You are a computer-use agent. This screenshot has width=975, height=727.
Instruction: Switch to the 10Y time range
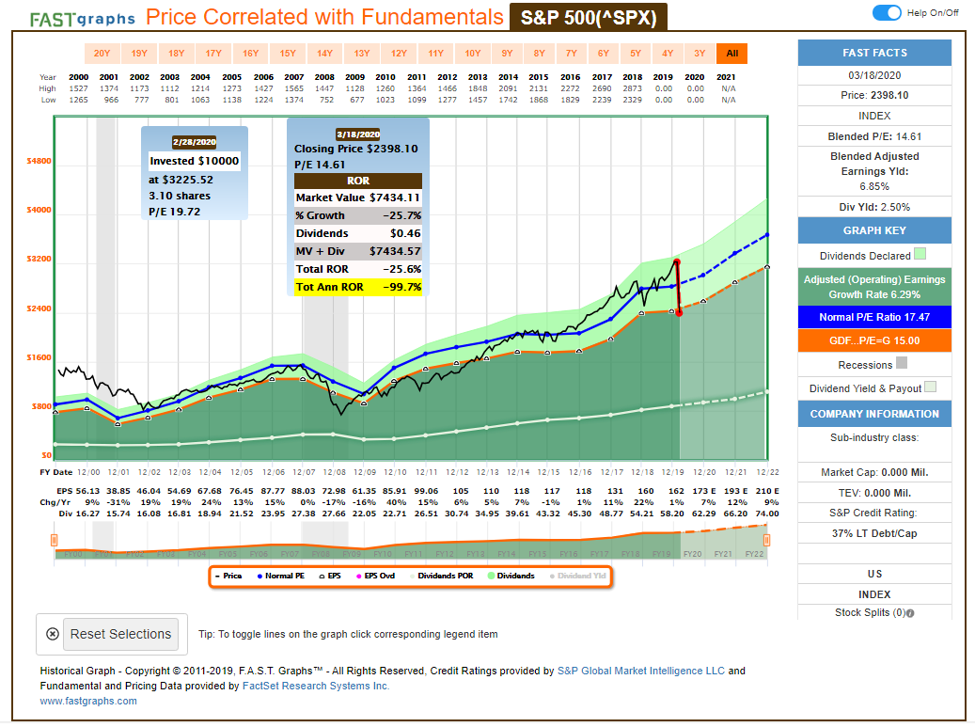click(x=473, y=53)
